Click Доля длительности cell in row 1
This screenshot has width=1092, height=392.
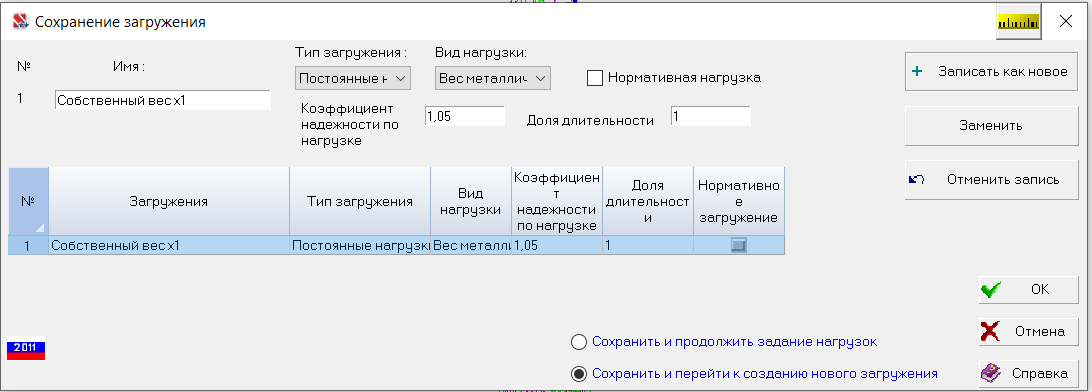(648, 245)
